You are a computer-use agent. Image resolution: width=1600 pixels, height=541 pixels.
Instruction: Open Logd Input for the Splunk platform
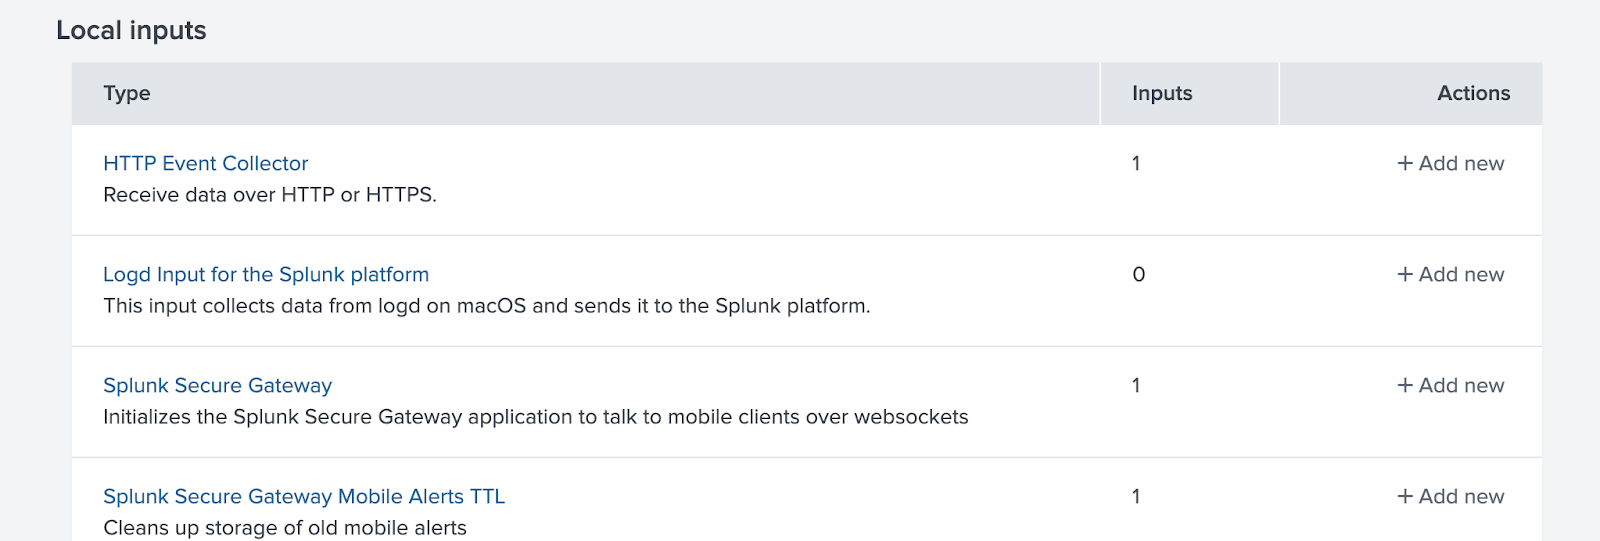click(x=266, y=274)
